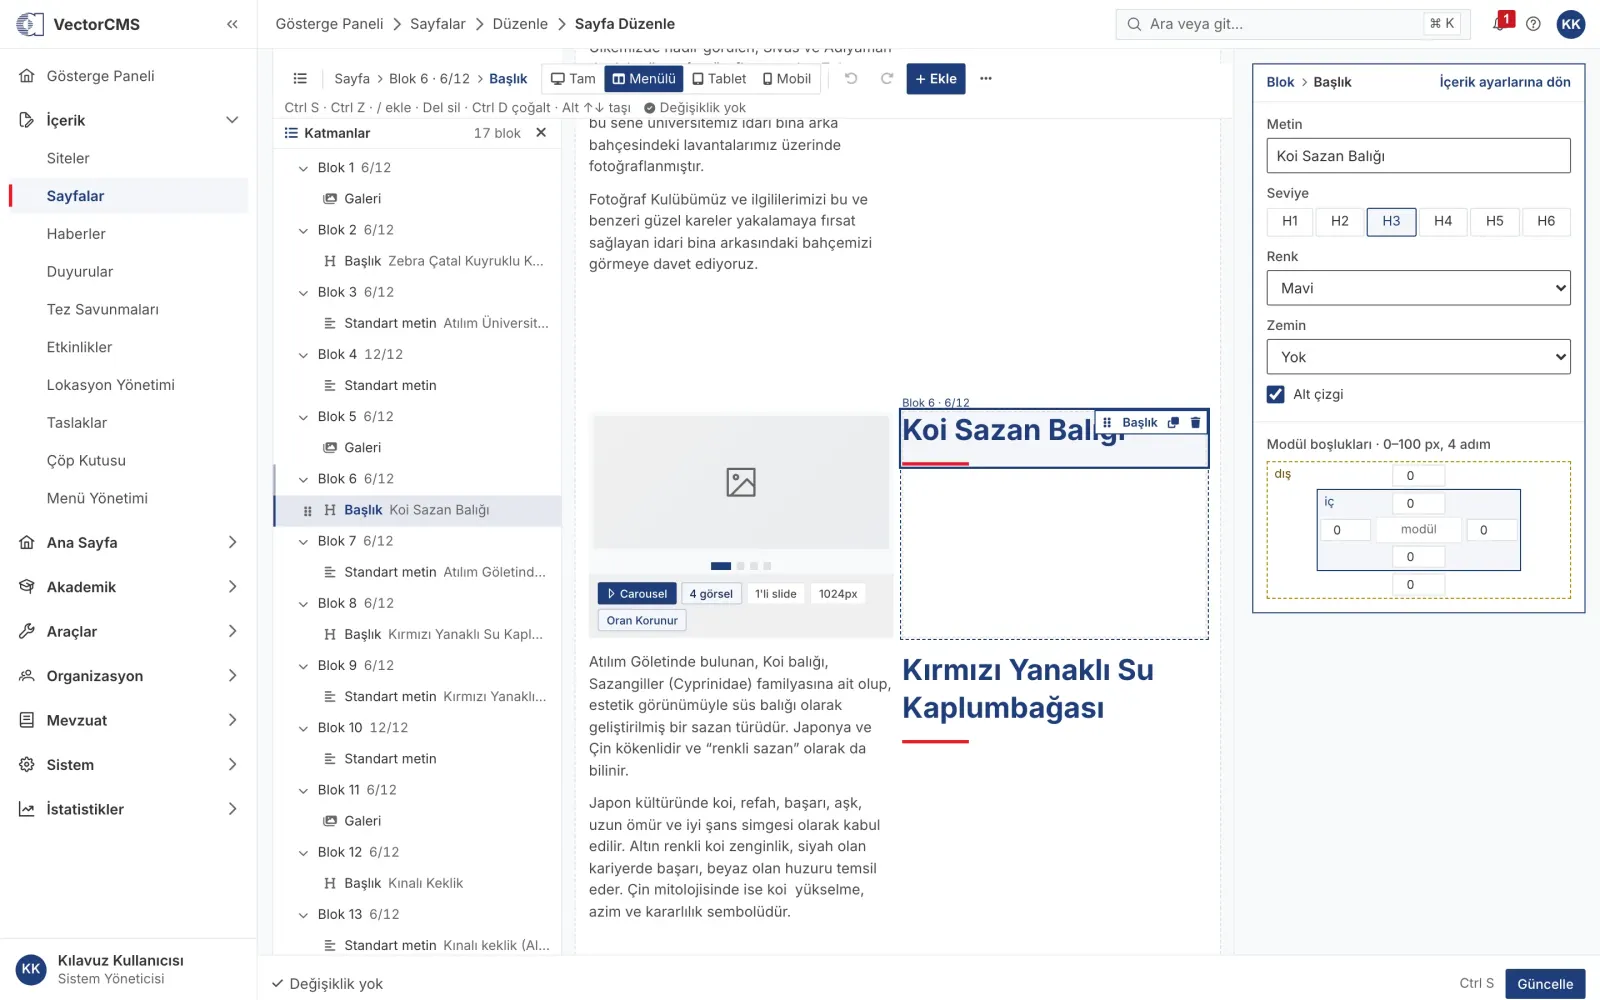
Task: Open the Renk dropdown showing Mavi
Action: click(1418, 288)
